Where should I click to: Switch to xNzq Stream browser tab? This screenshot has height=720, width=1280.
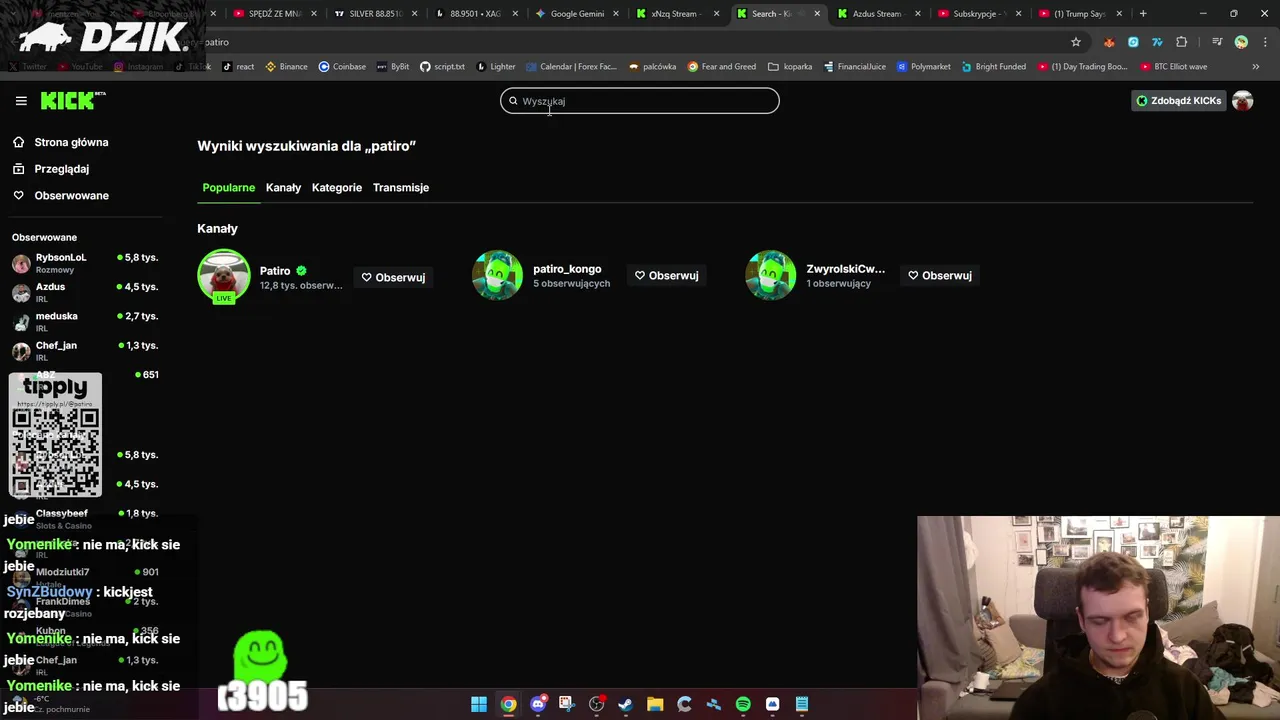(x=675, y=14)
